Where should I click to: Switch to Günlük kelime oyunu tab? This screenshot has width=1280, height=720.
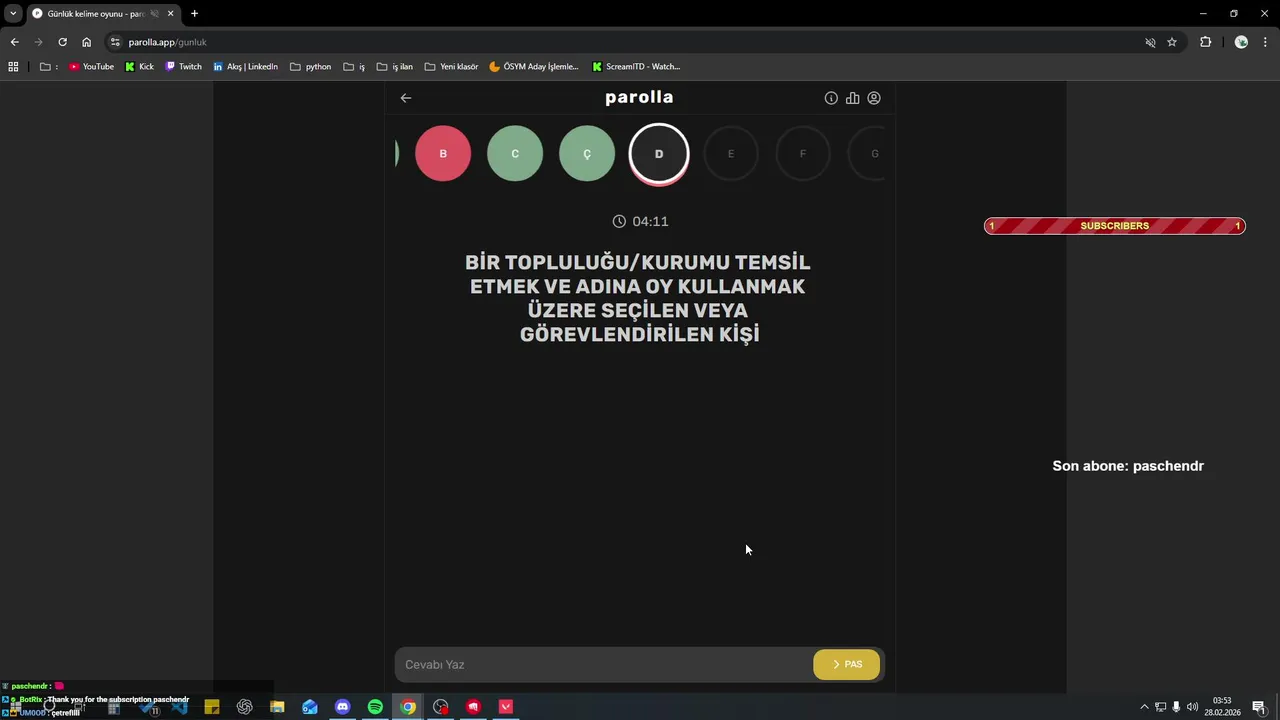(95, 14)
